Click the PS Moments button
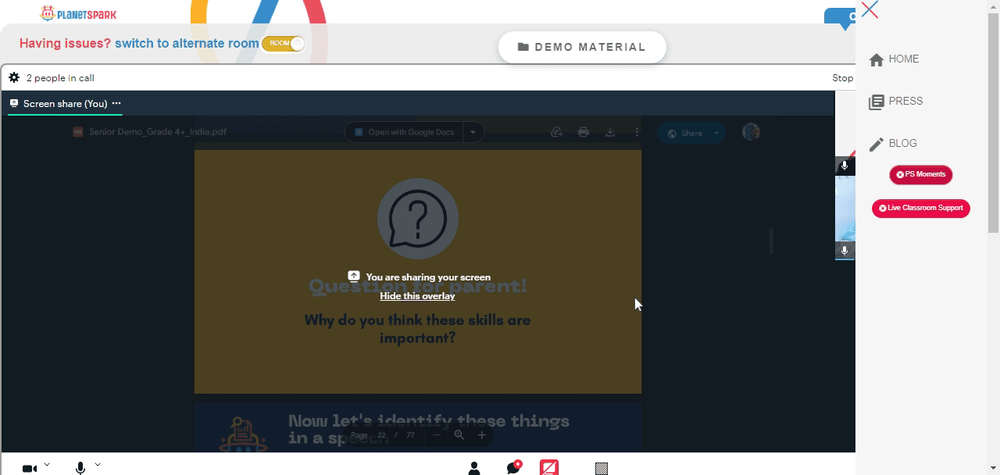The image size is (1000, 475). pos(921,175)
